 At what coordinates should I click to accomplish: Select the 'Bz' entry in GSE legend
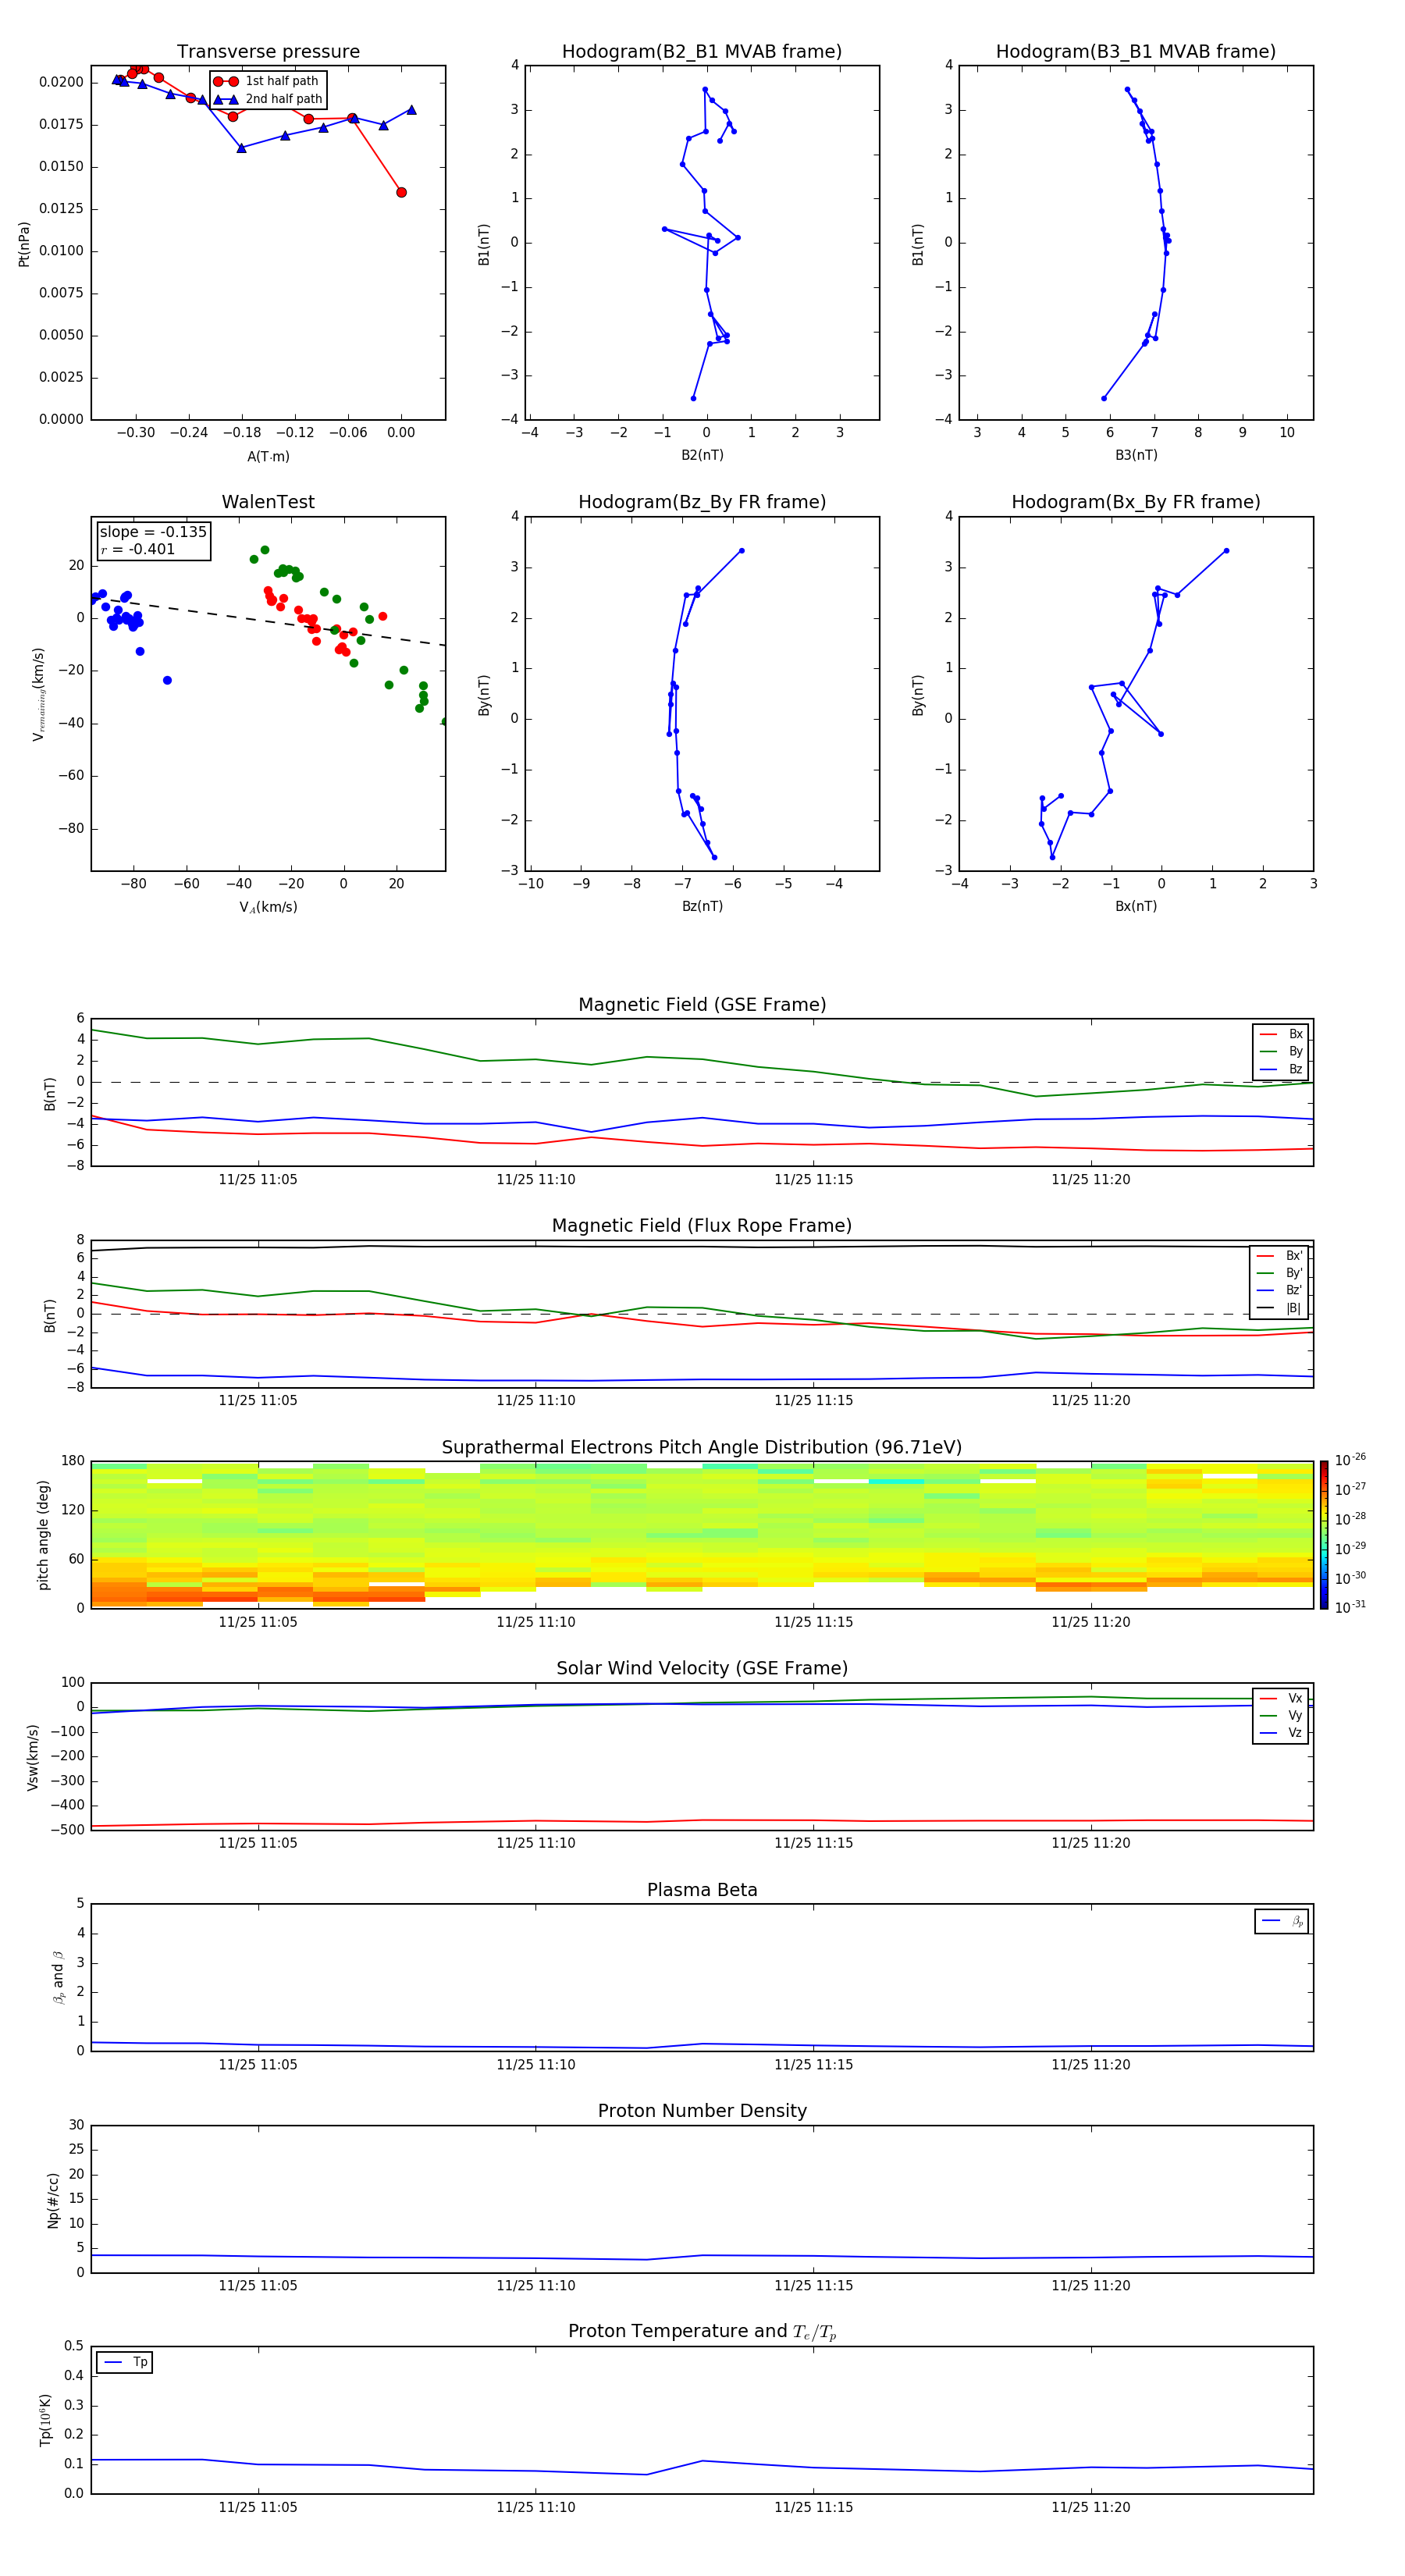pyautogui.click(x=1281, y=1069)
